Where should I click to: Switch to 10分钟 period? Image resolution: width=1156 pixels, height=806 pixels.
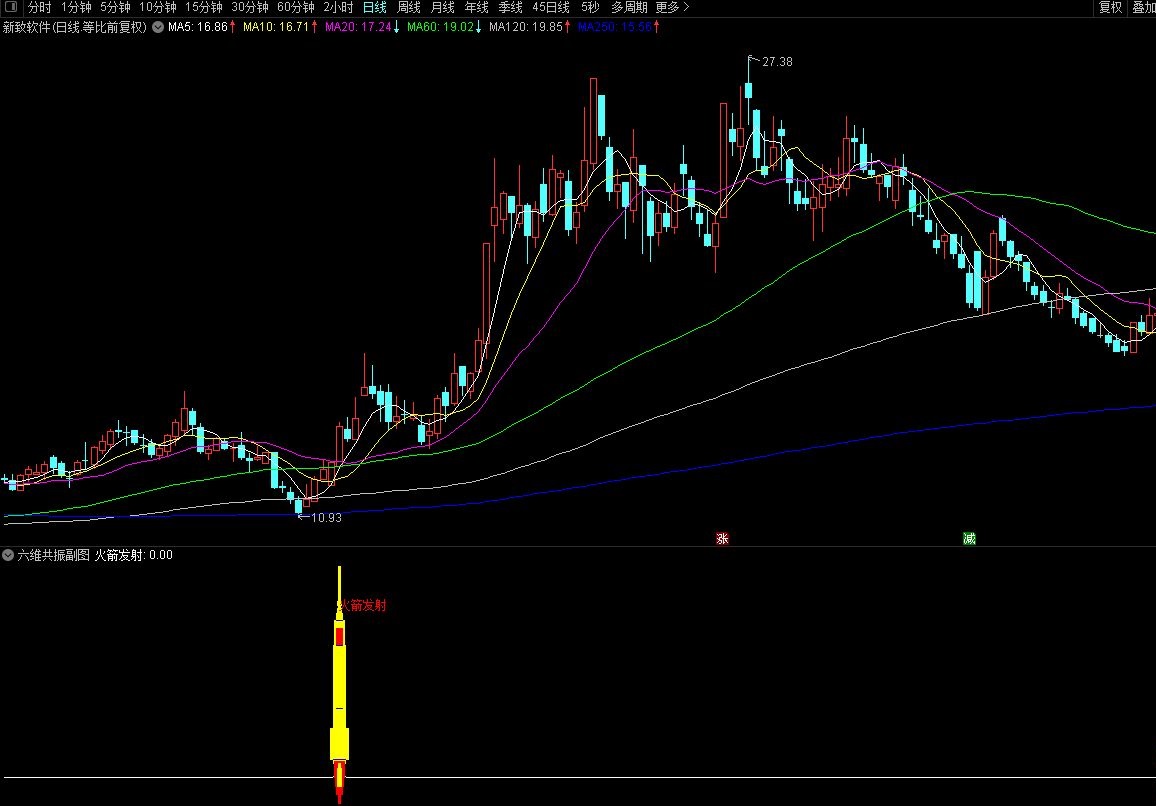point(158,7)
